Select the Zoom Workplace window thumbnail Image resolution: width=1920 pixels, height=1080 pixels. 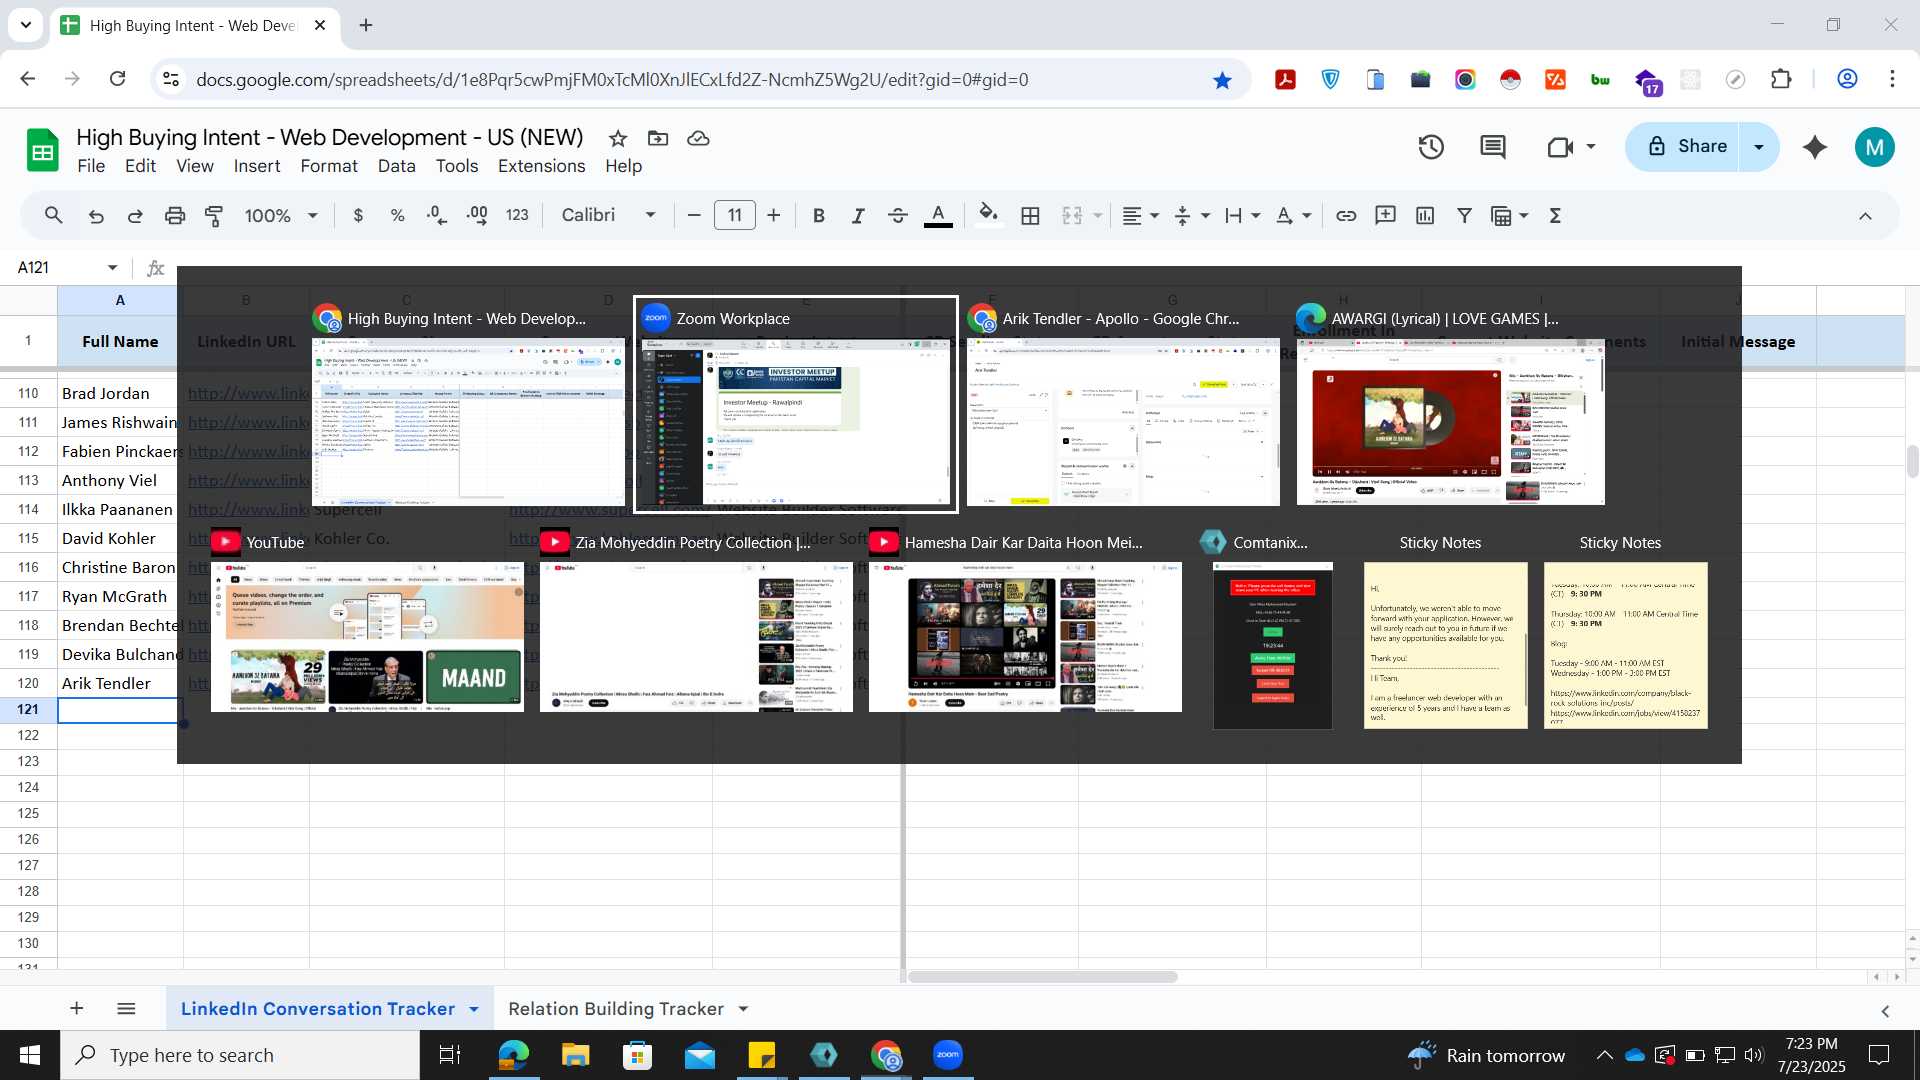coord(796,405)
